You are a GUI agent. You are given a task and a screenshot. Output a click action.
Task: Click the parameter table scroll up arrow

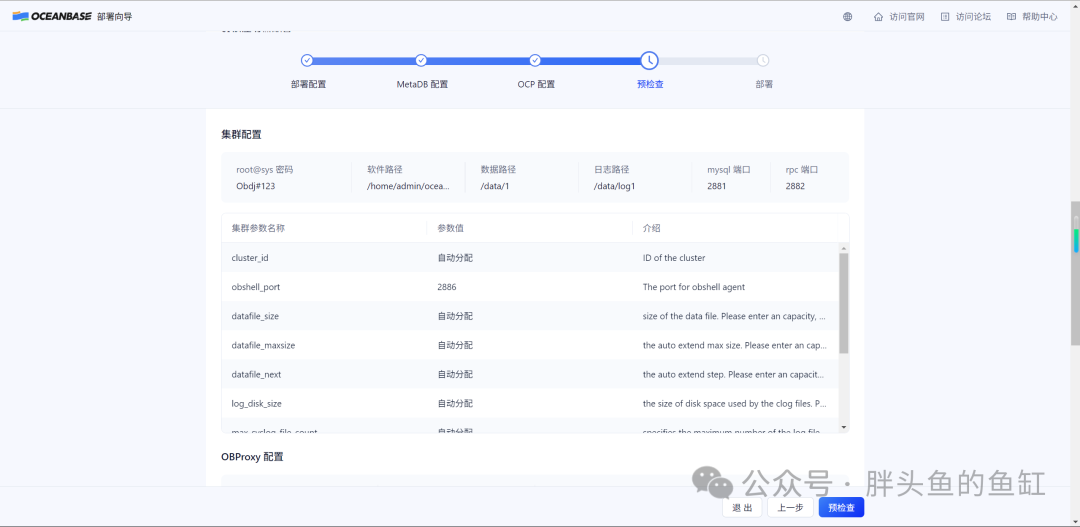click(x=844, y=248)
